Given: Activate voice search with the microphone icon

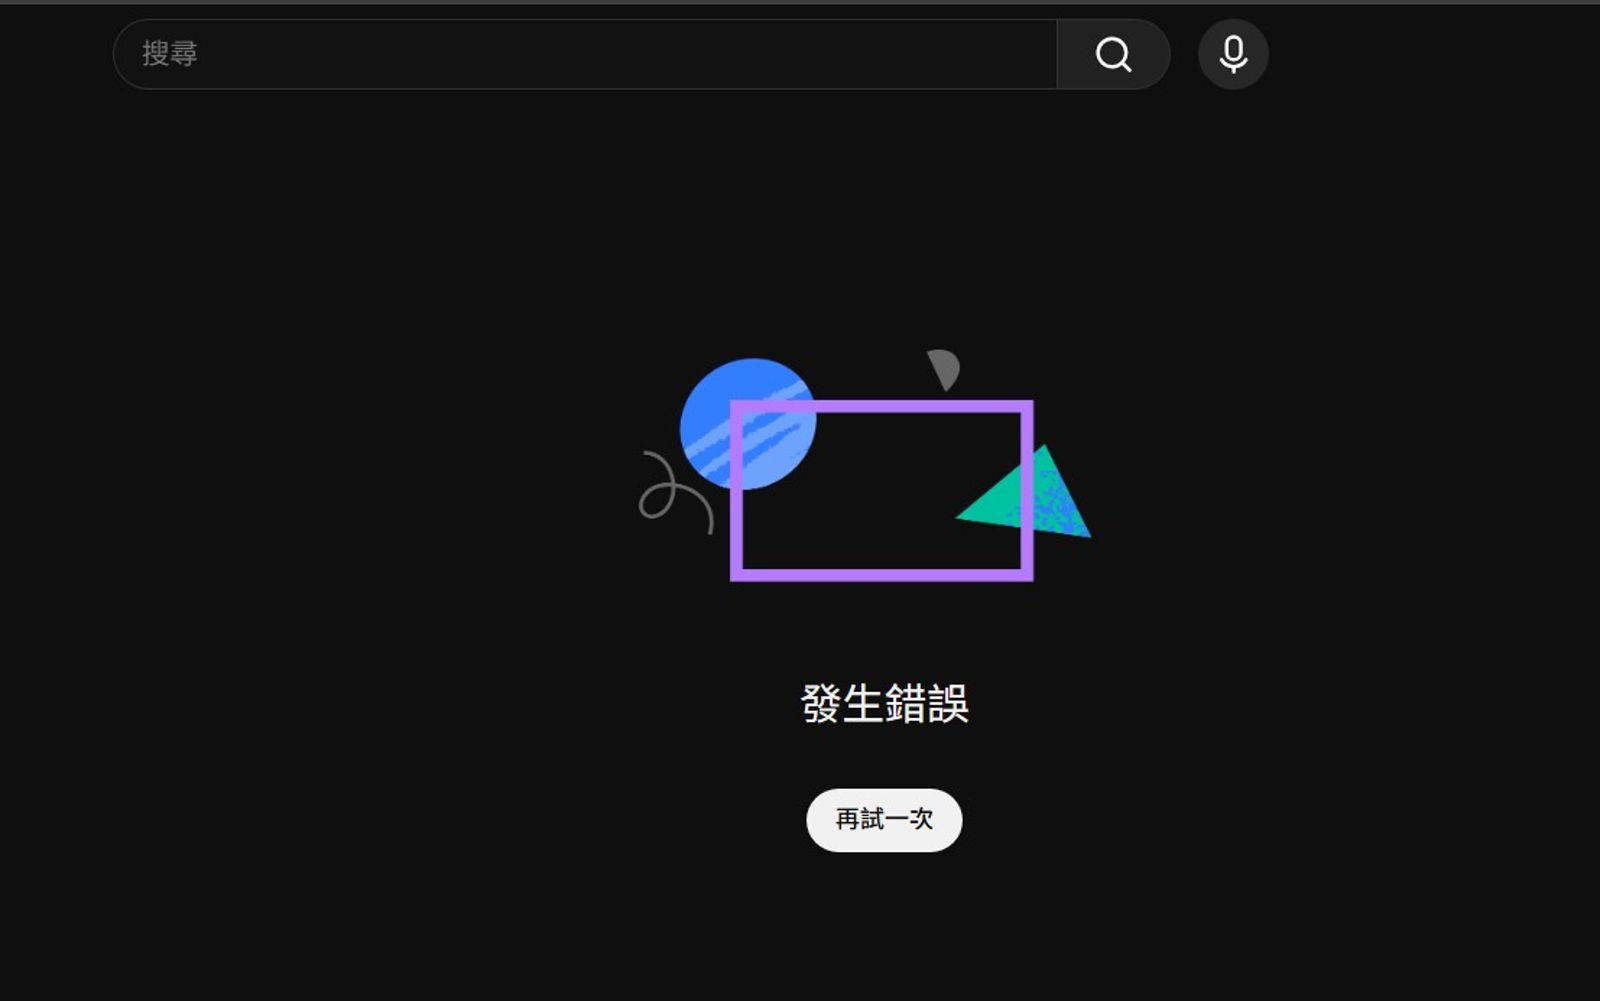Looking at the screenshot, I should [1232, 54].
